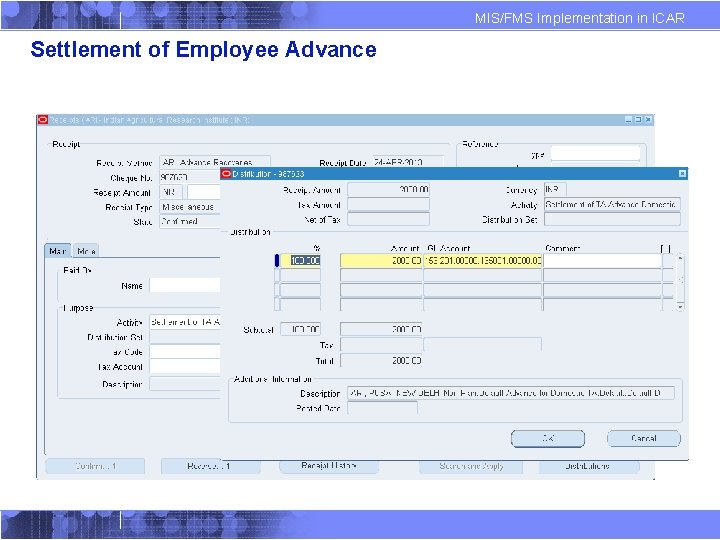Click the Reverse button in Receipts window
720x540 pixels.
[210, 466]
